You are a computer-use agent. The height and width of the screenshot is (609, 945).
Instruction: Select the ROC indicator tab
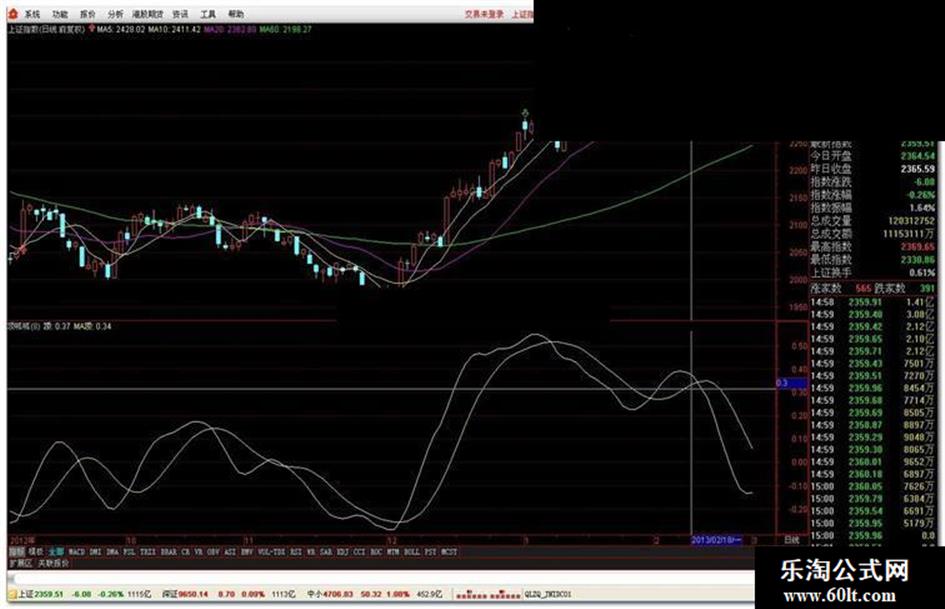coord(376,552)
